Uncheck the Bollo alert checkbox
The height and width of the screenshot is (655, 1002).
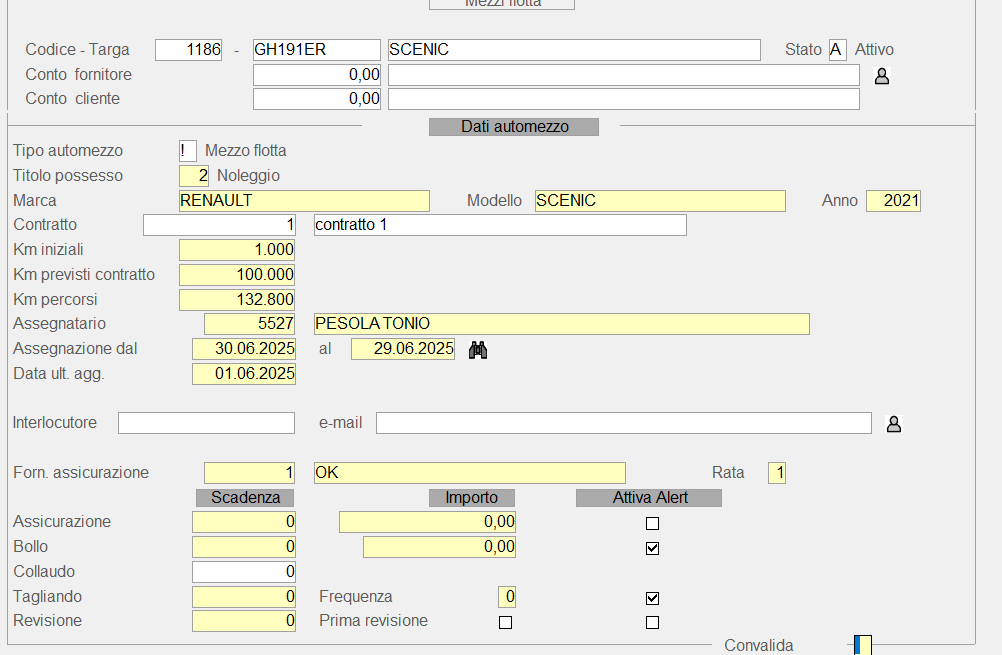(x=652, y=548)
